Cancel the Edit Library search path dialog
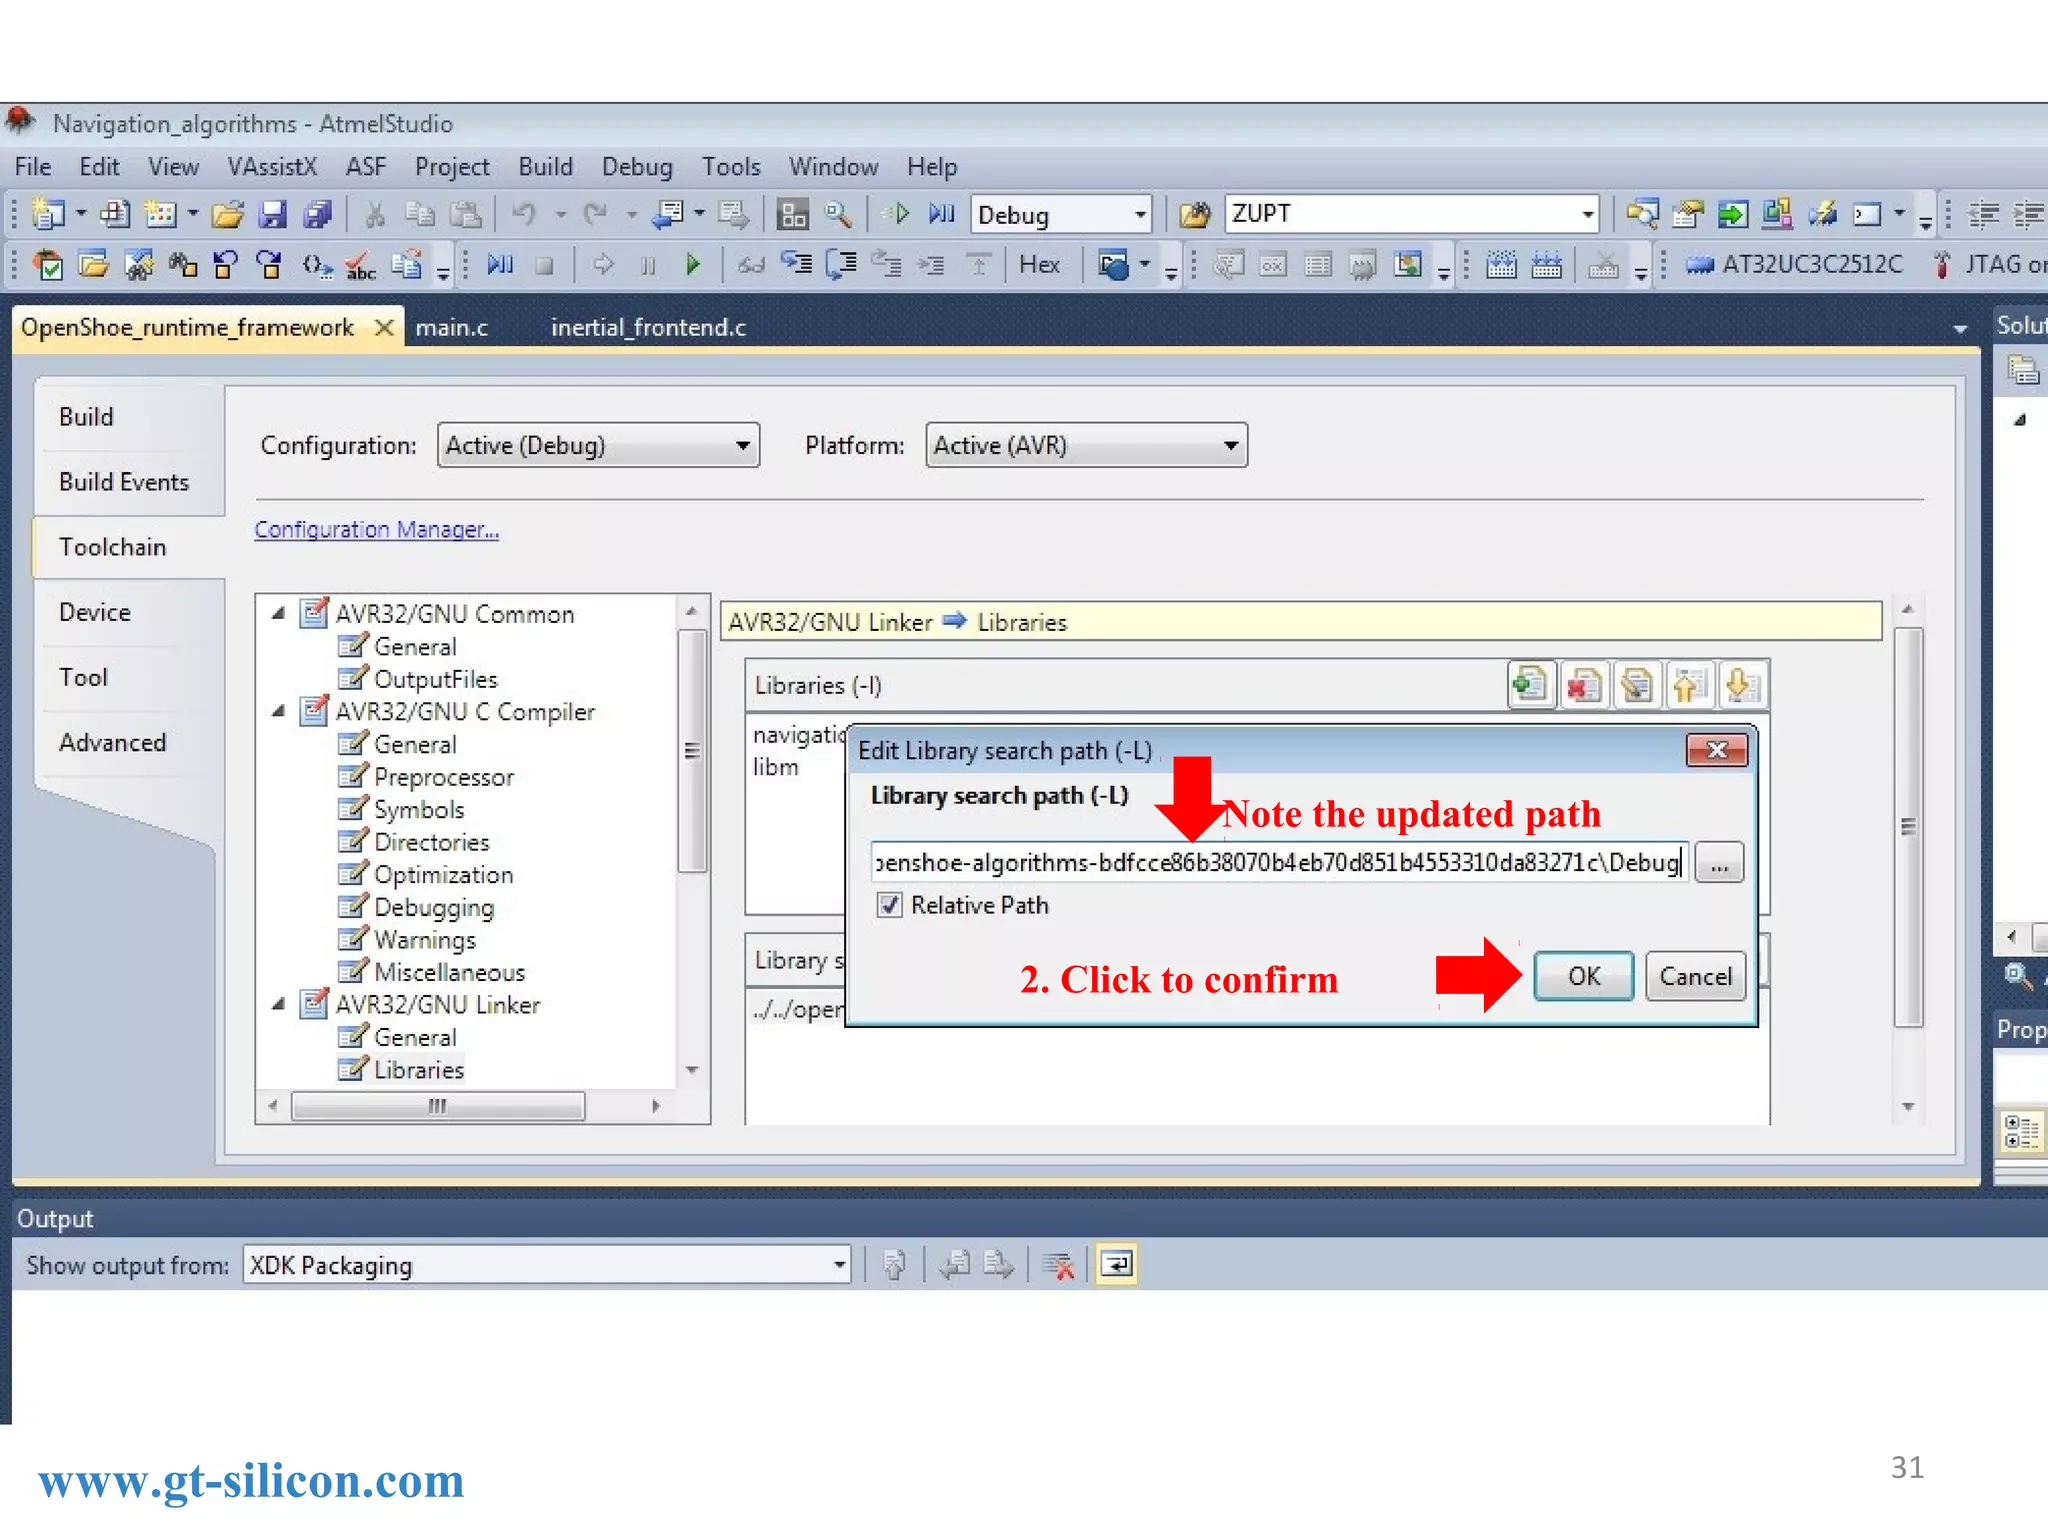 click(x=1695, y=976)
